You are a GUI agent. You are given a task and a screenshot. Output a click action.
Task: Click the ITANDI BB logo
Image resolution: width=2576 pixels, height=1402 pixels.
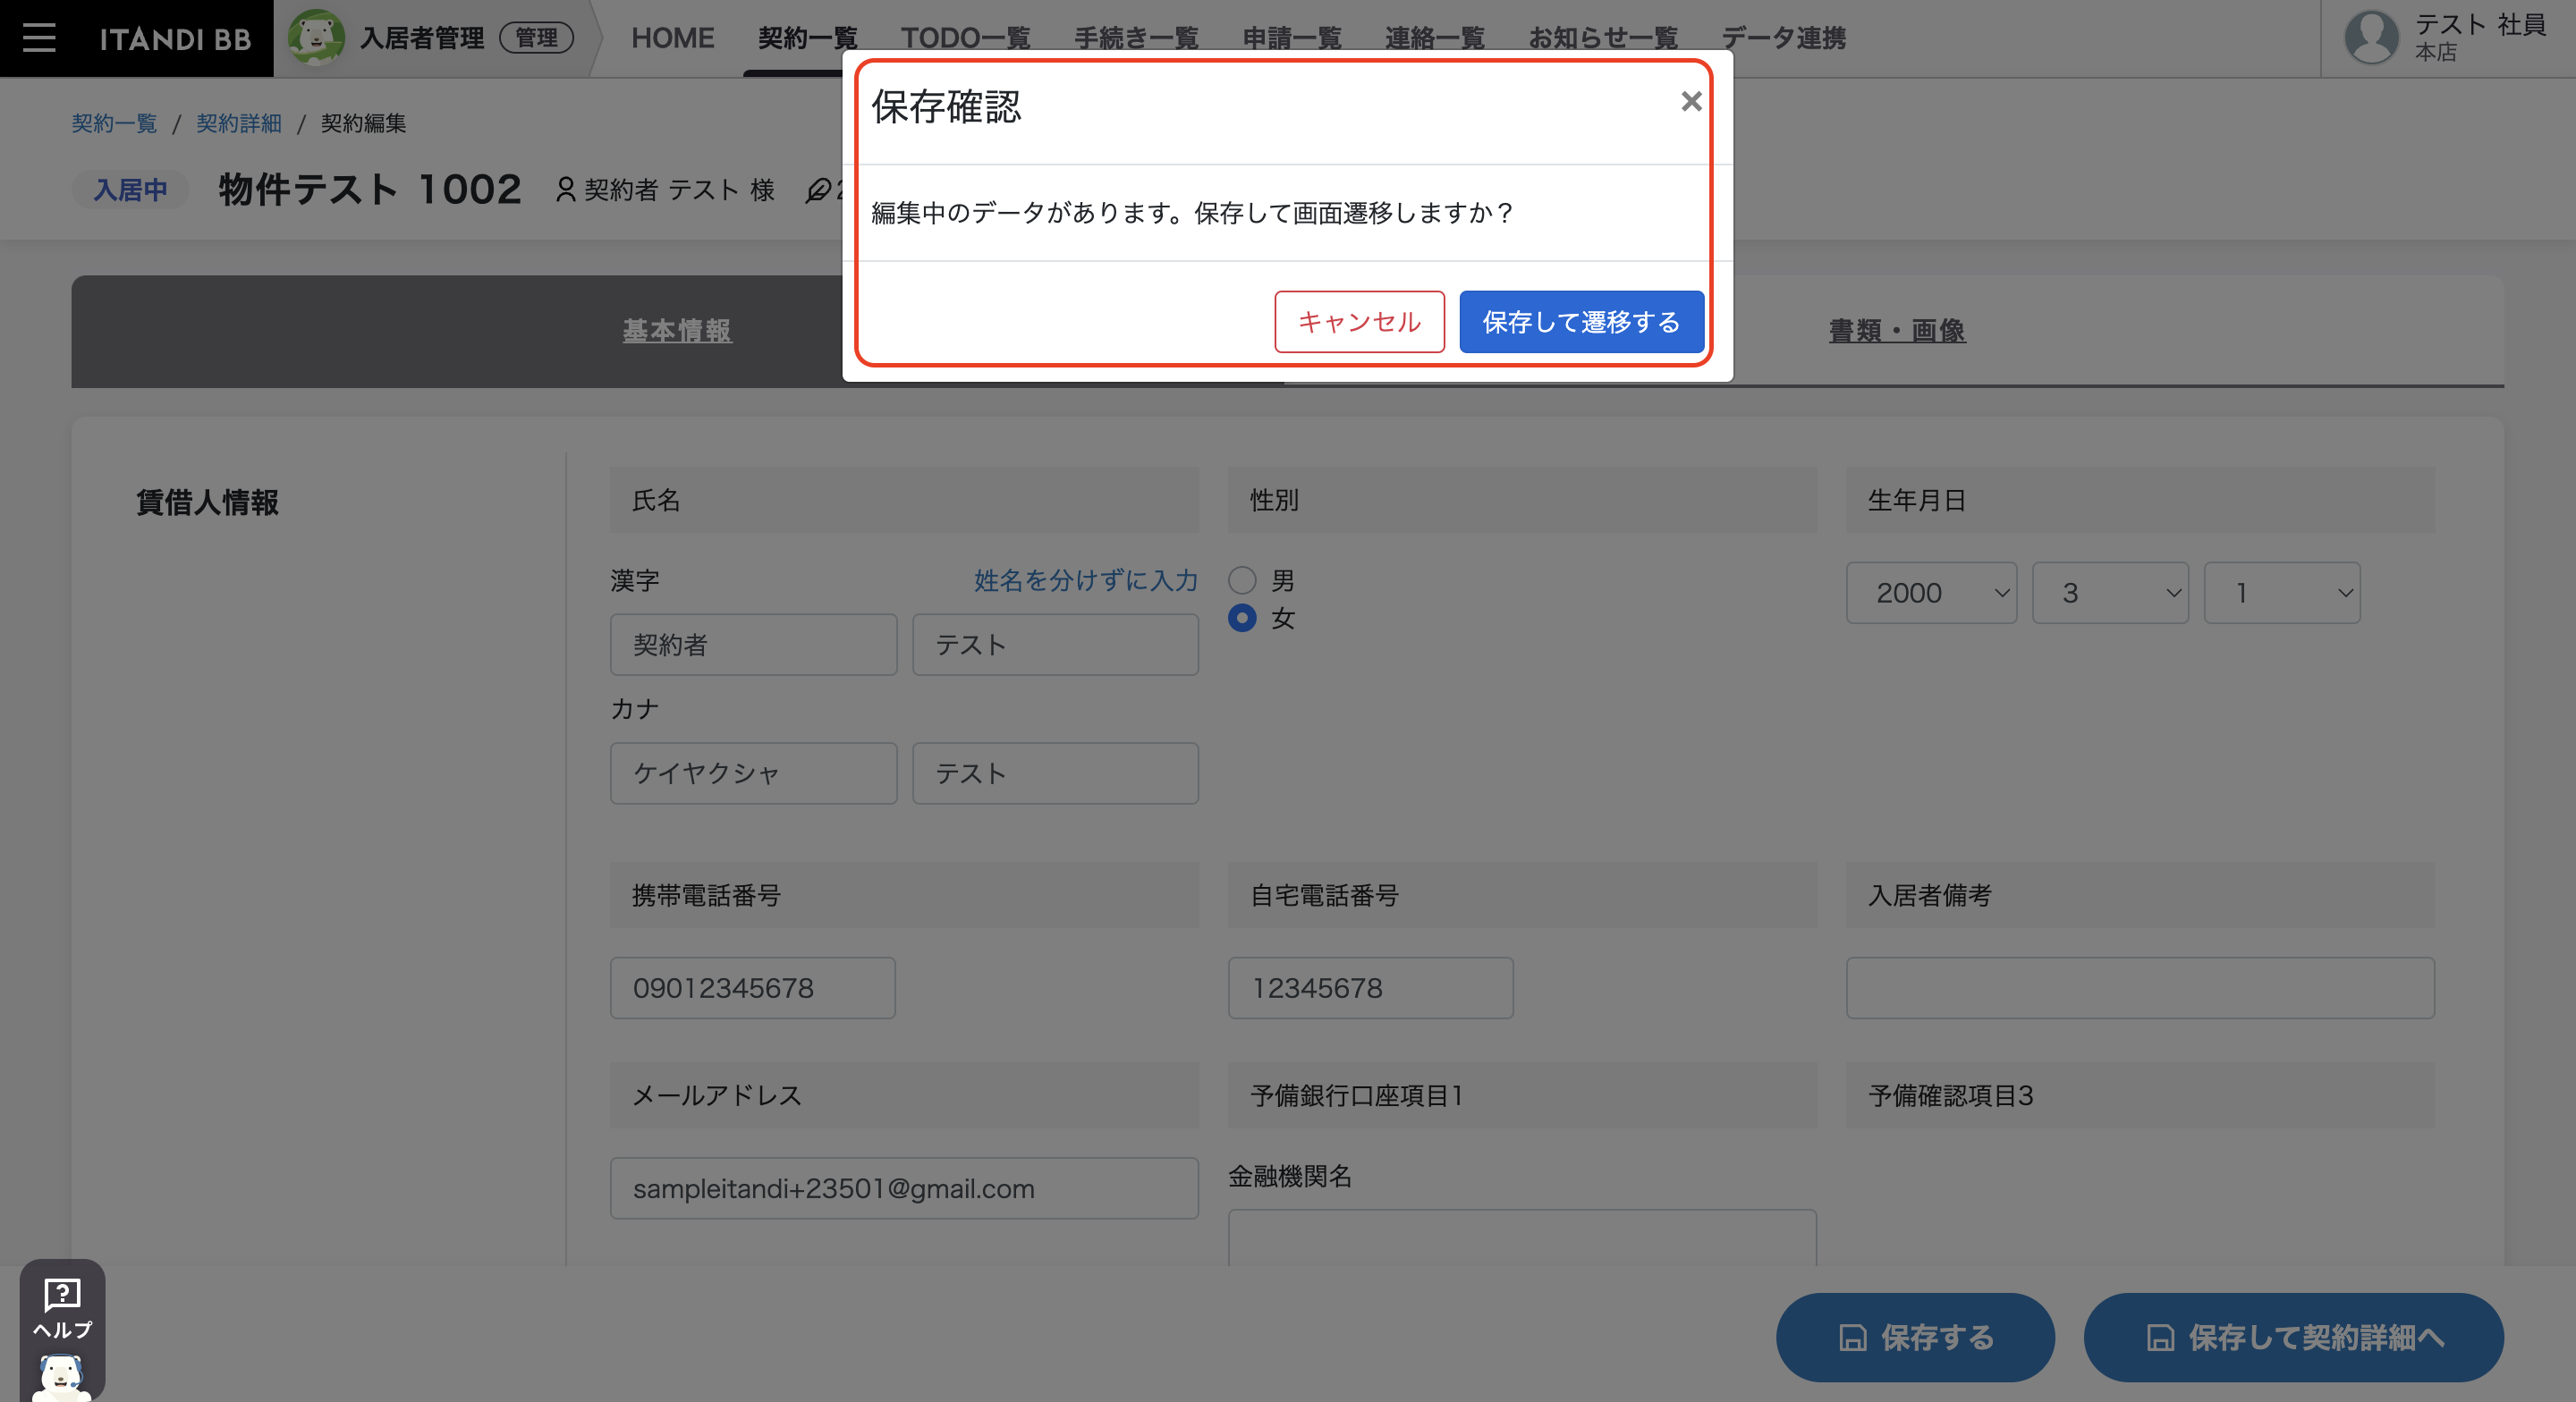pyautogui.click(x=175, y=39)
